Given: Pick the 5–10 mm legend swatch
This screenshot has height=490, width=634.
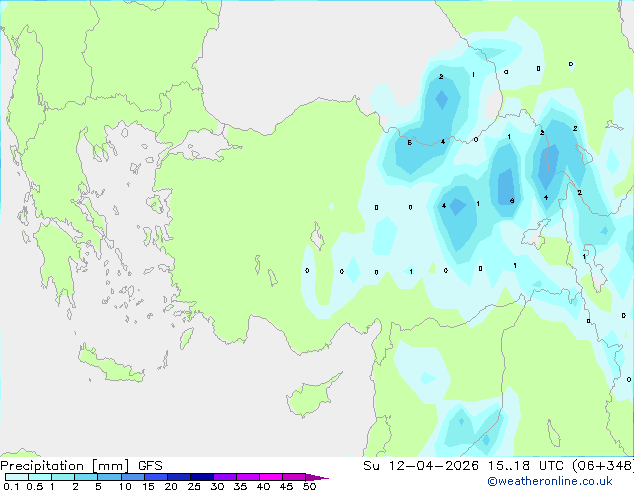Looking at the screenshot, I should 109,477.
